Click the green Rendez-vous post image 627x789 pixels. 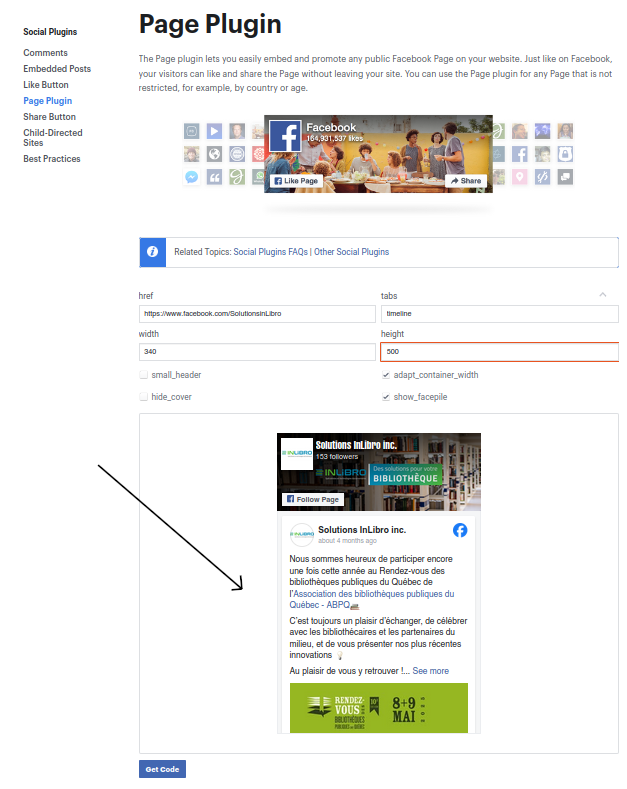tap(379, 708)
